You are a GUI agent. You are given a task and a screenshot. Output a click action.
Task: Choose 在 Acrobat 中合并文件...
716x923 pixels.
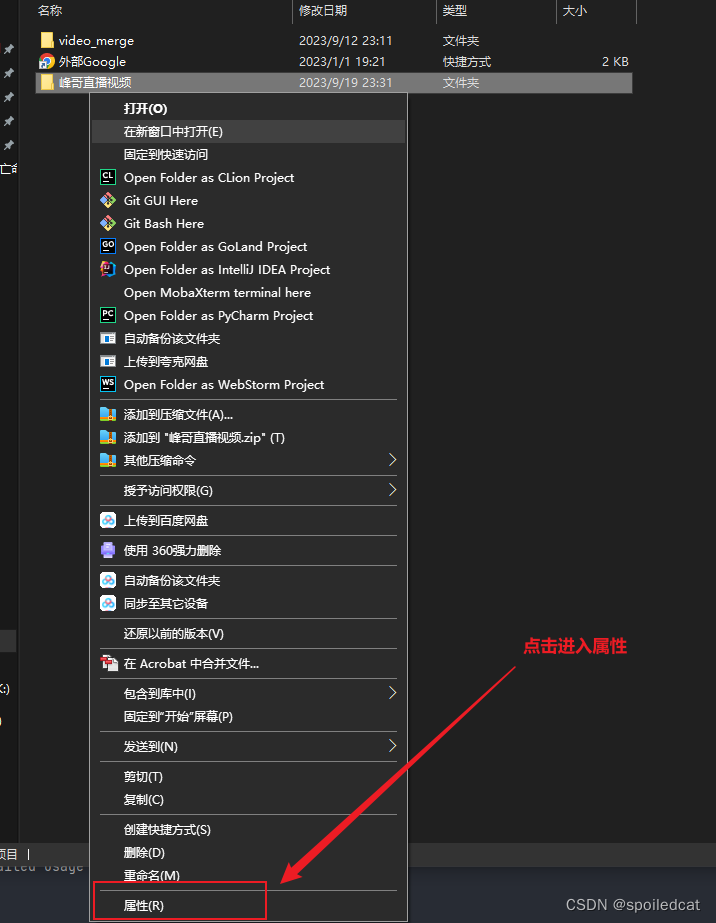(248, 663)
